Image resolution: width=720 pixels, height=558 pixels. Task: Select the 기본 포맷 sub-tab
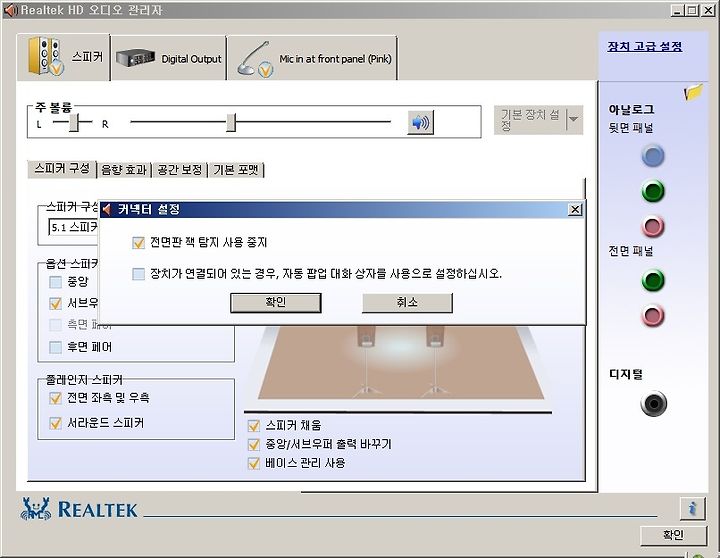[236, 170]
